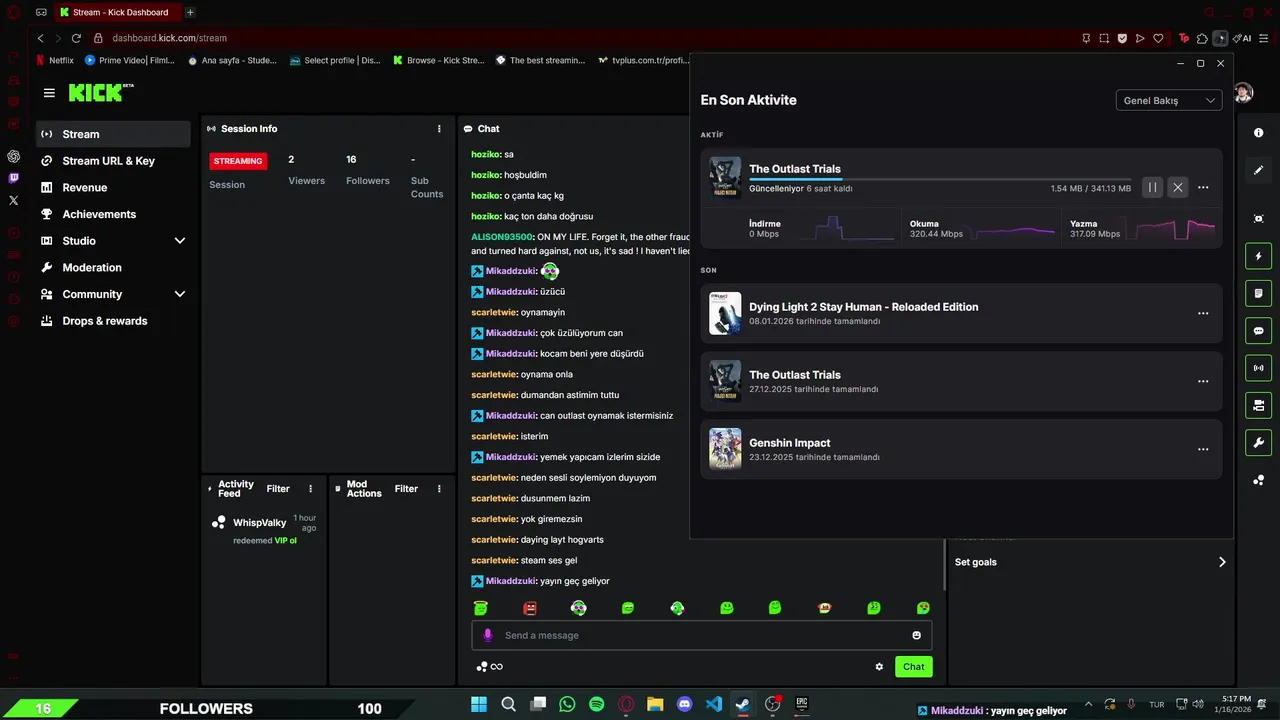Screen dimensions: 1280x720
Task: Cancel The Outlast Trials update
Action: coord(1178,187)
